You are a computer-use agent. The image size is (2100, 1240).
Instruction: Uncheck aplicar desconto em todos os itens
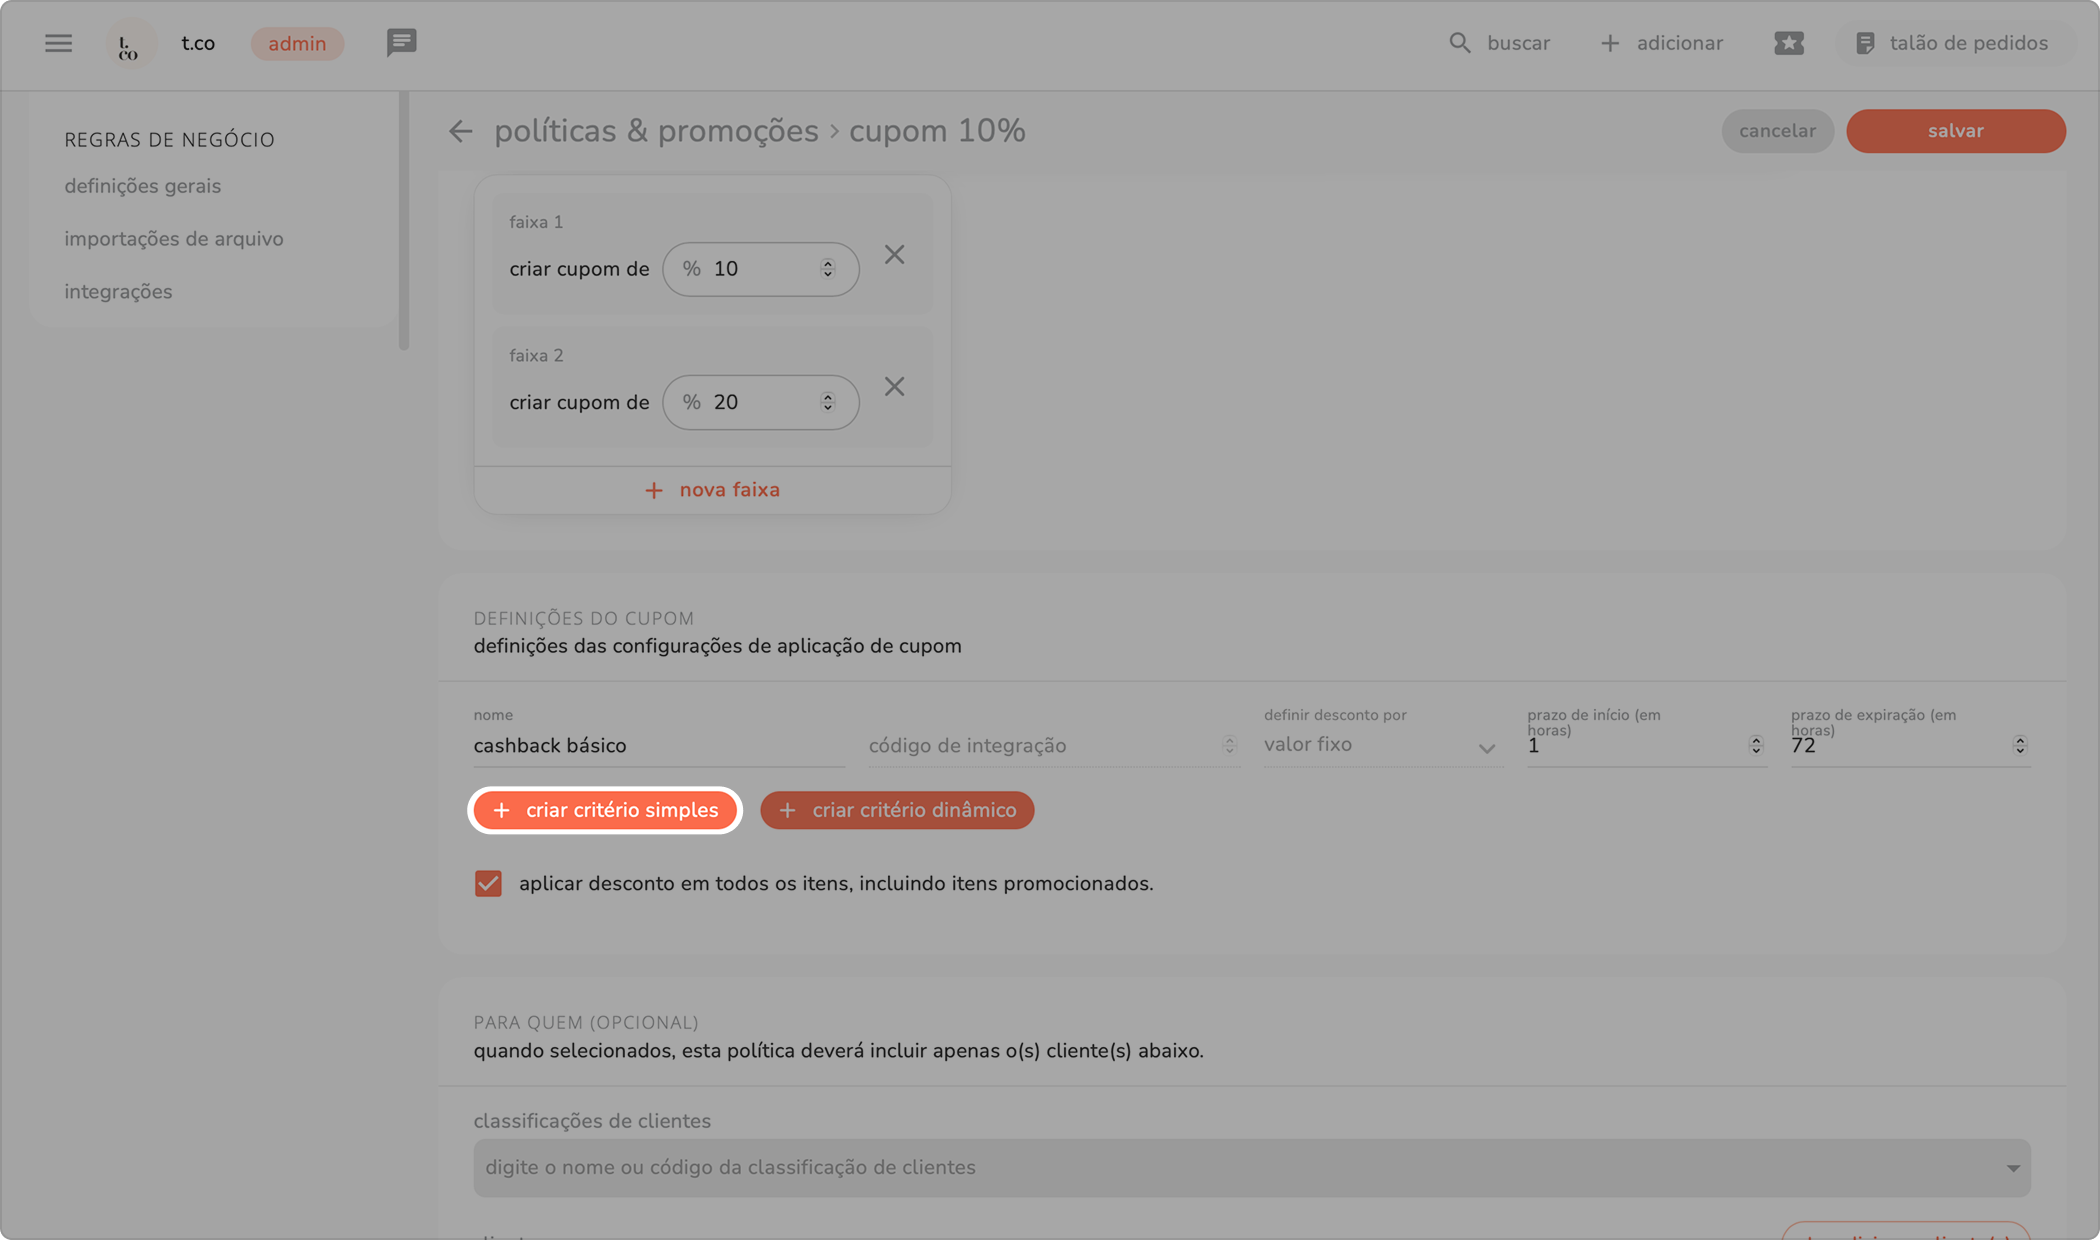click(x=488, y=884)
